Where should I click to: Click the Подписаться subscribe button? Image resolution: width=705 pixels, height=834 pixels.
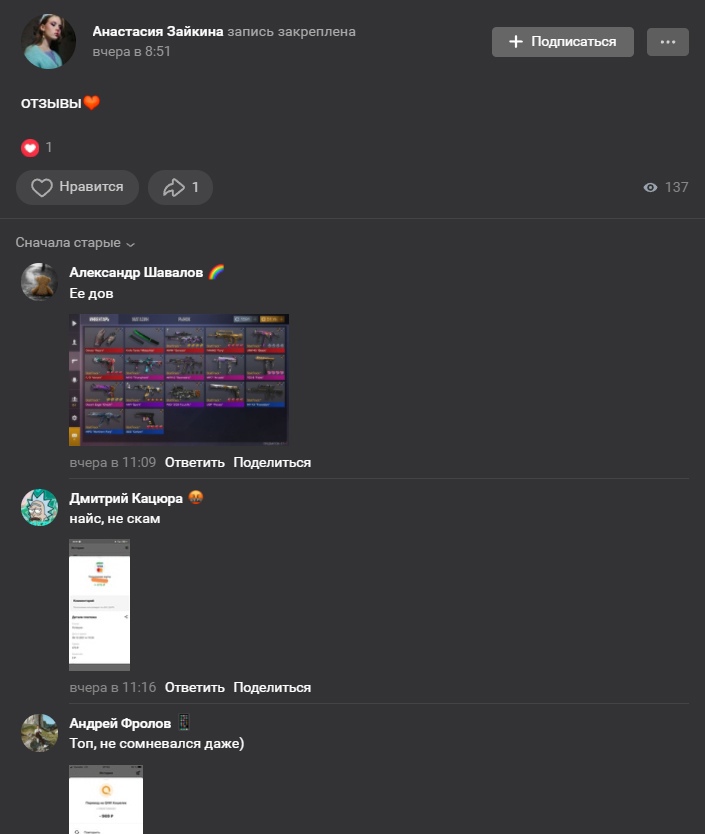click(x=562, y=42)
